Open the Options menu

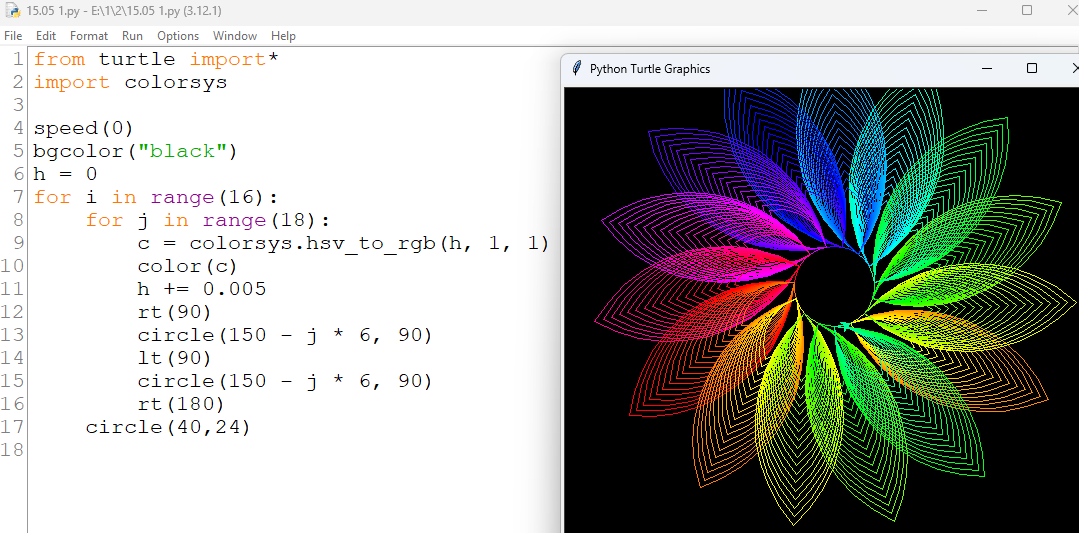click(178, 36)
